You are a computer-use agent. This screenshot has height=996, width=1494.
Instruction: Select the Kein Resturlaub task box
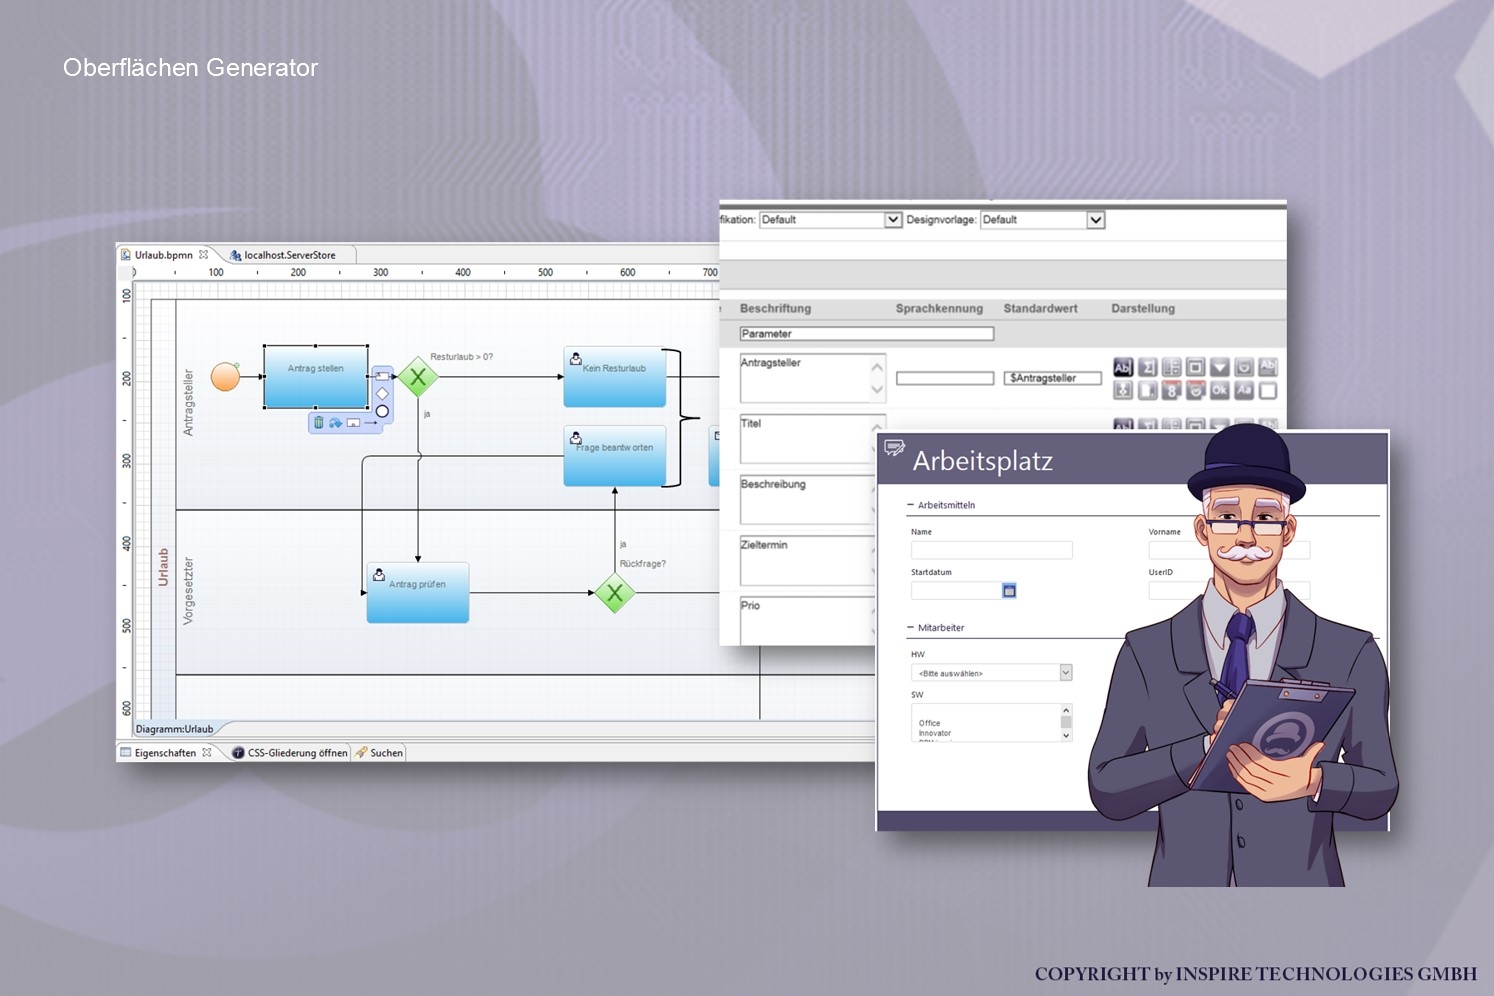click(x=615, y=377)
